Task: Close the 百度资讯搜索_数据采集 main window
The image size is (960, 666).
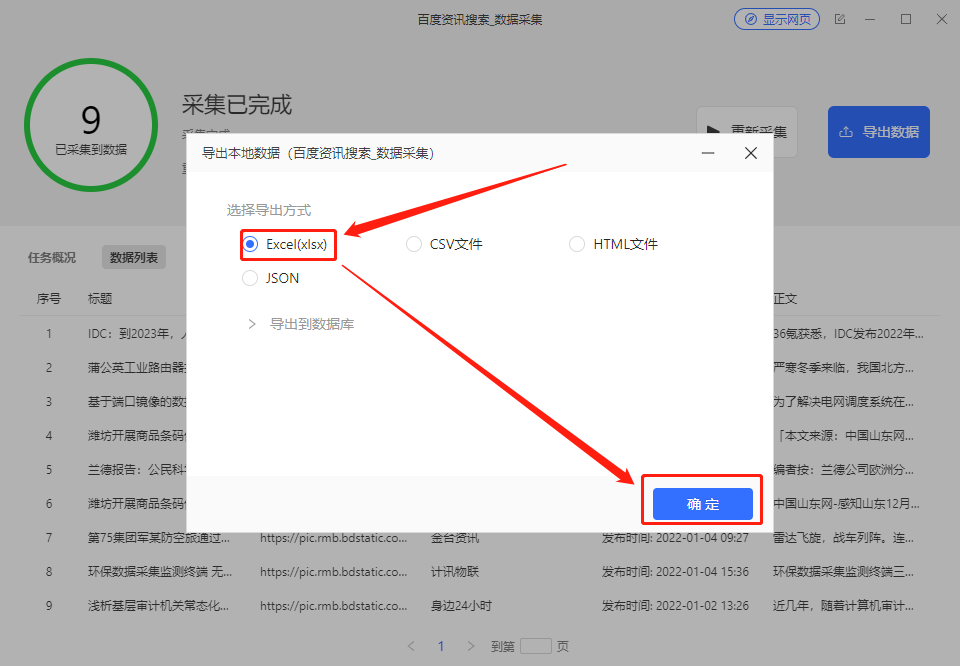Action: point(942,20)
